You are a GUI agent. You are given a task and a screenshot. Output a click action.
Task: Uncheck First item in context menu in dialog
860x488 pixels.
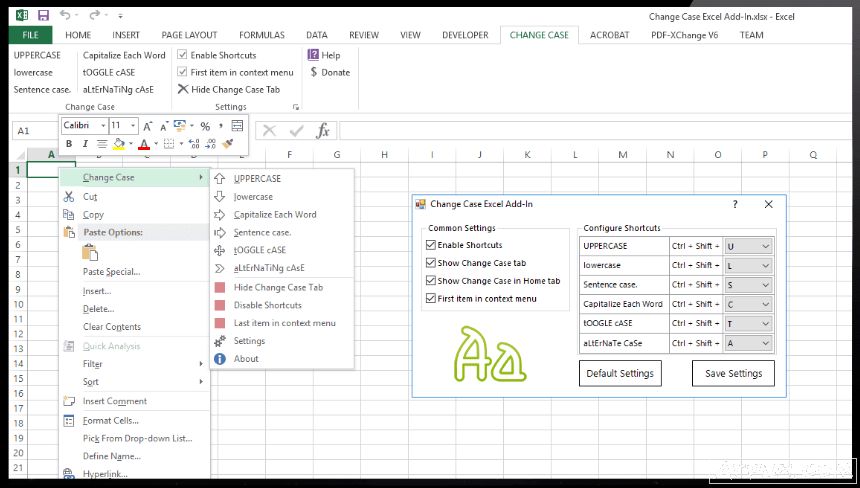pos(431,298)
